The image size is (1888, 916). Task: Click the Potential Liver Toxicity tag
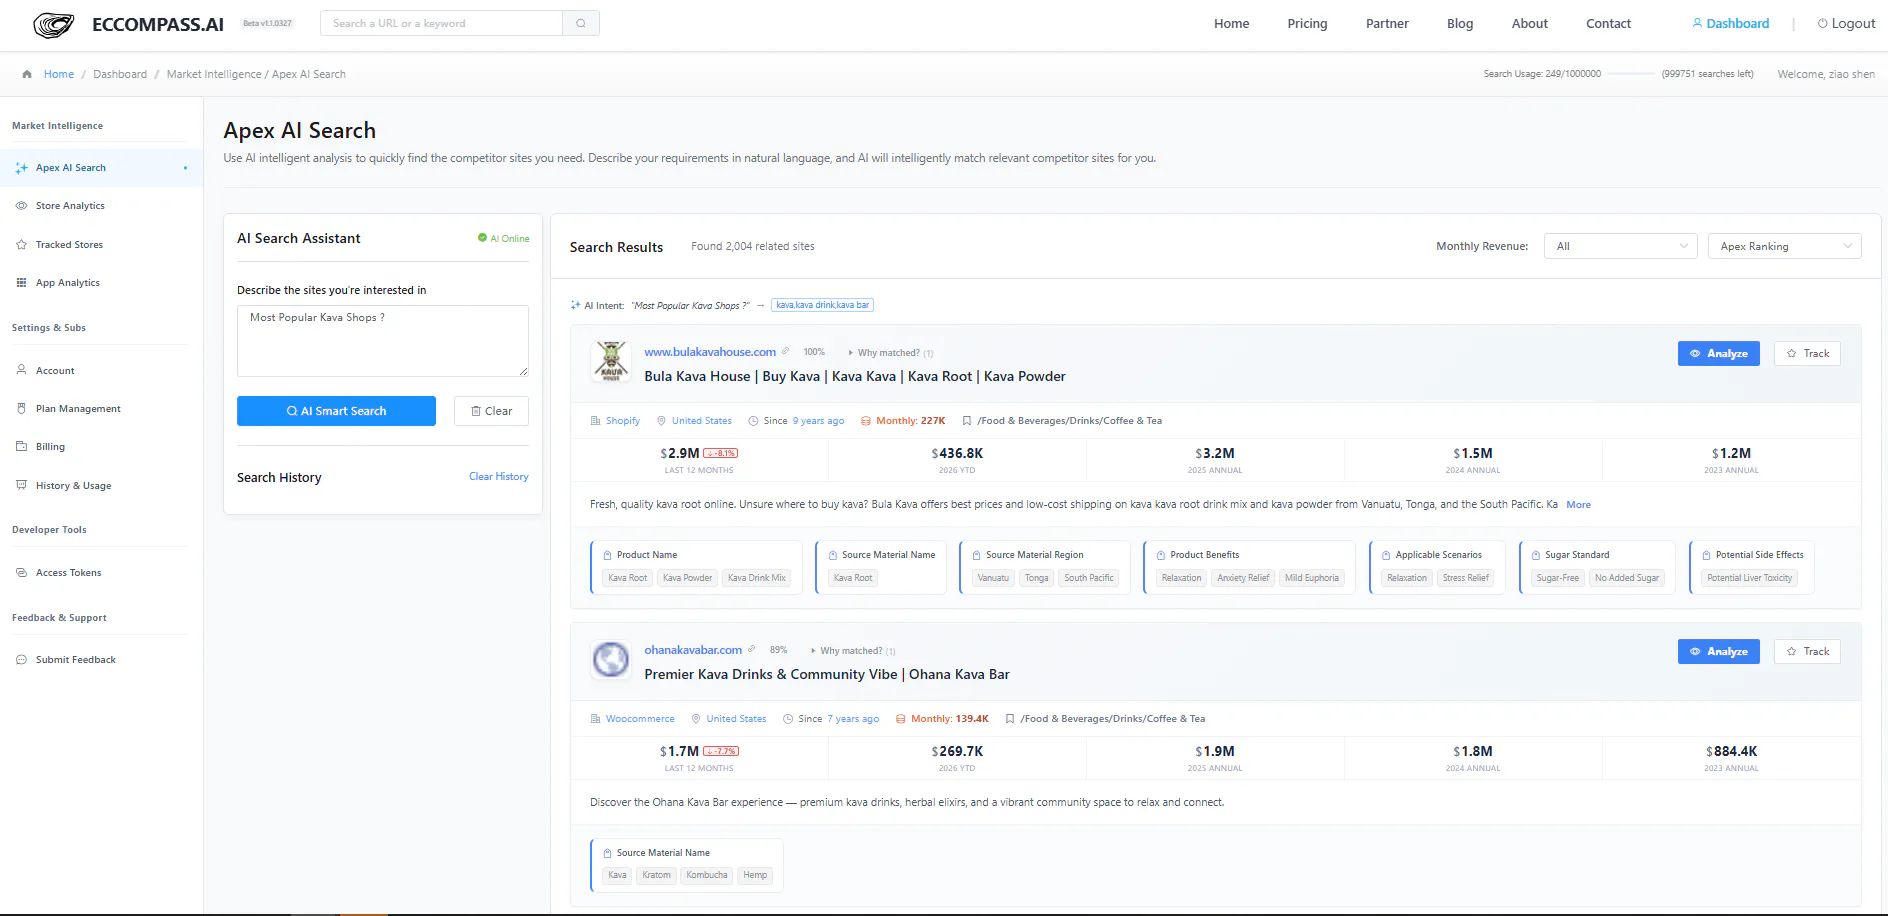coord(1749,578)
